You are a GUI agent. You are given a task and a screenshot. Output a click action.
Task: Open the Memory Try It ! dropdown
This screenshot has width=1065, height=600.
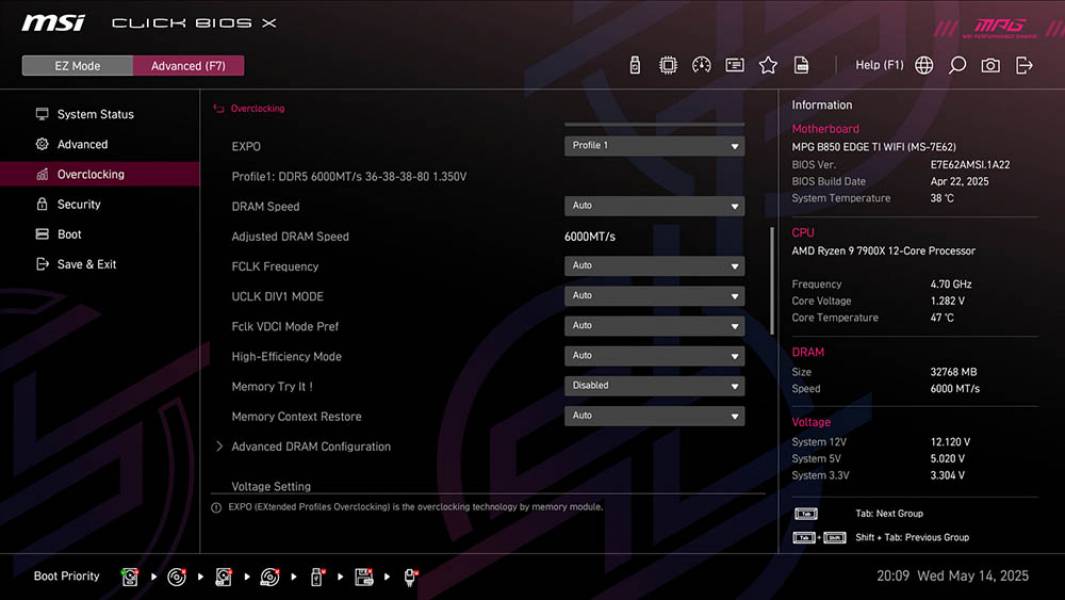[654, 385]
